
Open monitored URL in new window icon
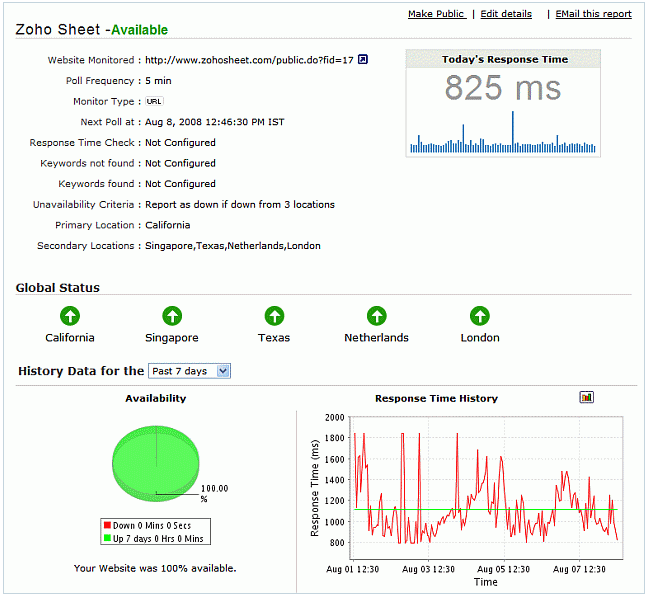click(x=363, y=60)
